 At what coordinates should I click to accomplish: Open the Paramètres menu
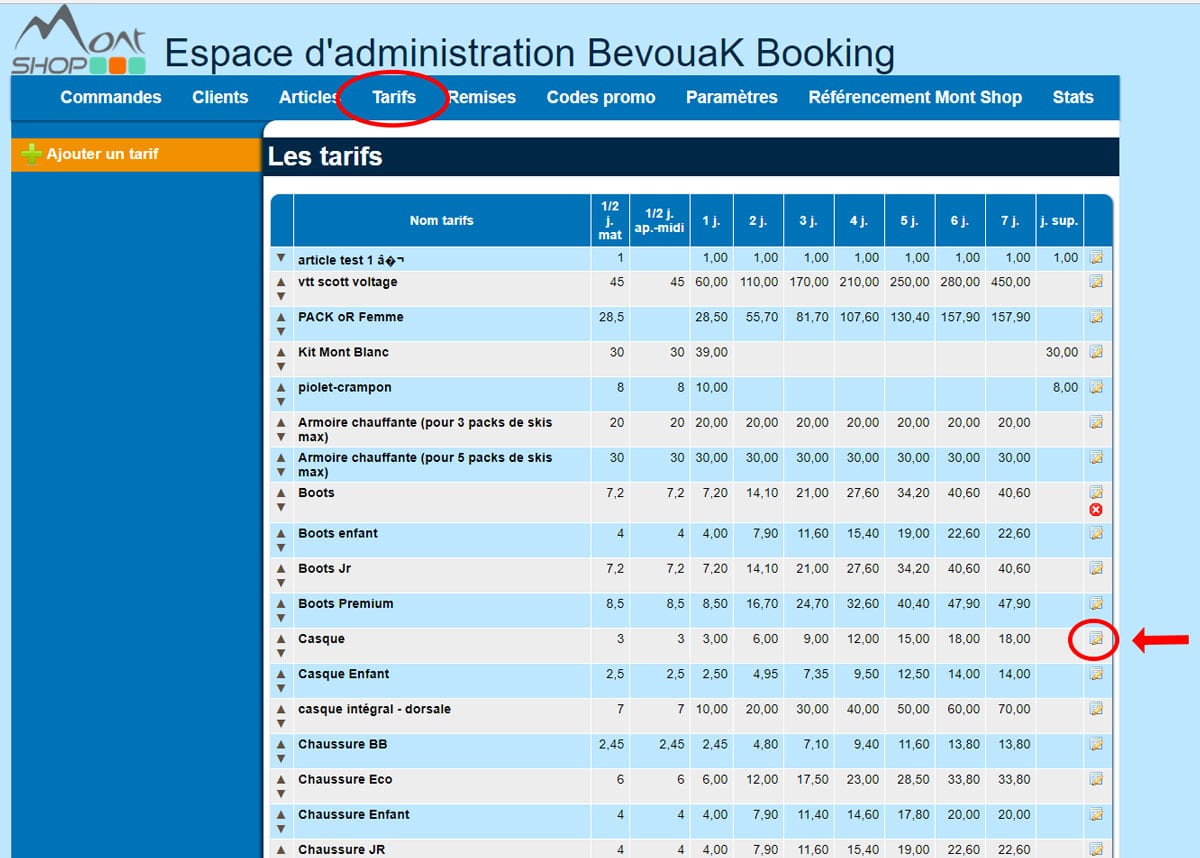click(732, 97)
